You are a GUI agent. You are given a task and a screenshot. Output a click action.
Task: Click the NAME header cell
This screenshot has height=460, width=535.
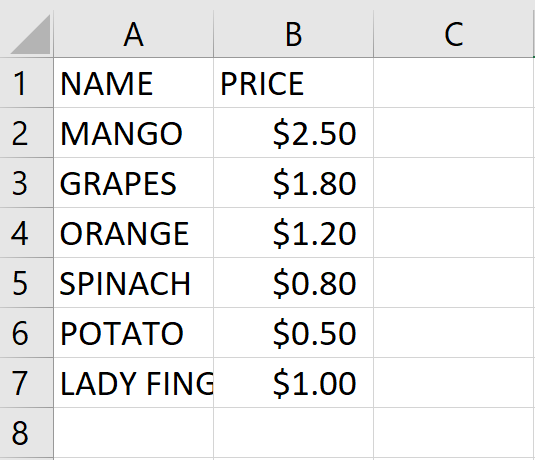[133, 83]
